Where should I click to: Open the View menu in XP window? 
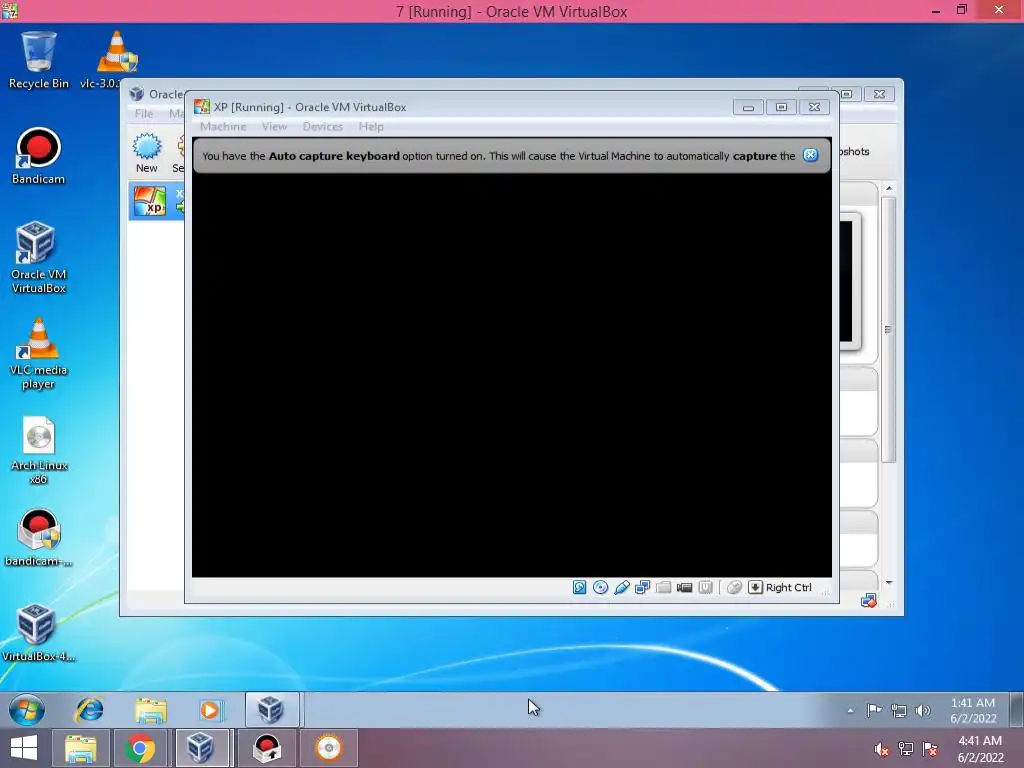coord(274,127)
